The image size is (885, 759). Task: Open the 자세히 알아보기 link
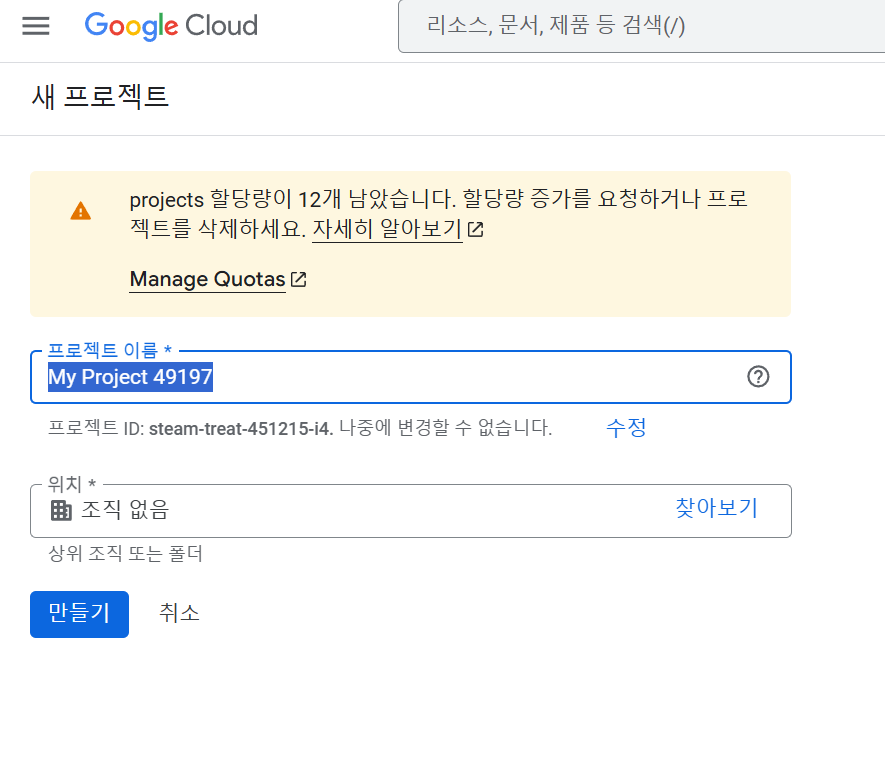(x=387, y=229)
